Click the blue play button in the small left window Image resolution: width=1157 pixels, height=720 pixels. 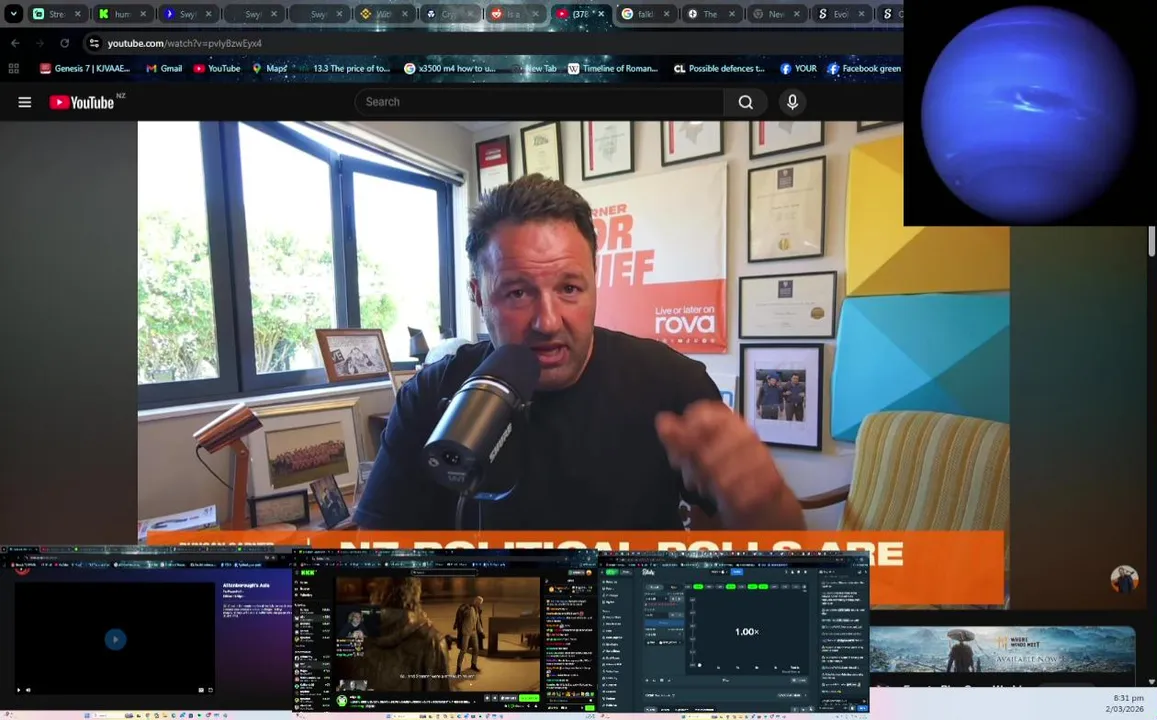point(115,639)
